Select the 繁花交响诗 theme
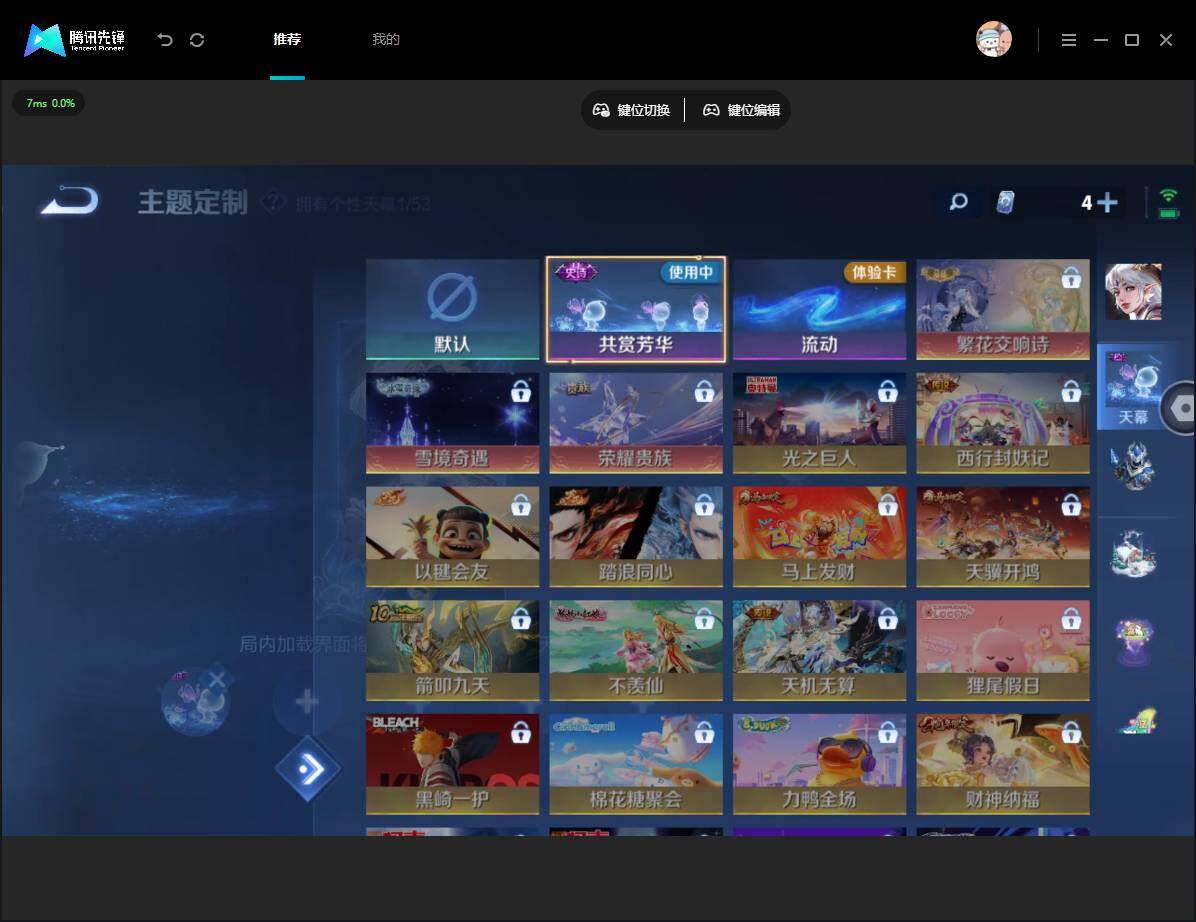Image resolution: width=1196 pixels, height=922 pixels. pos(1003,309)
